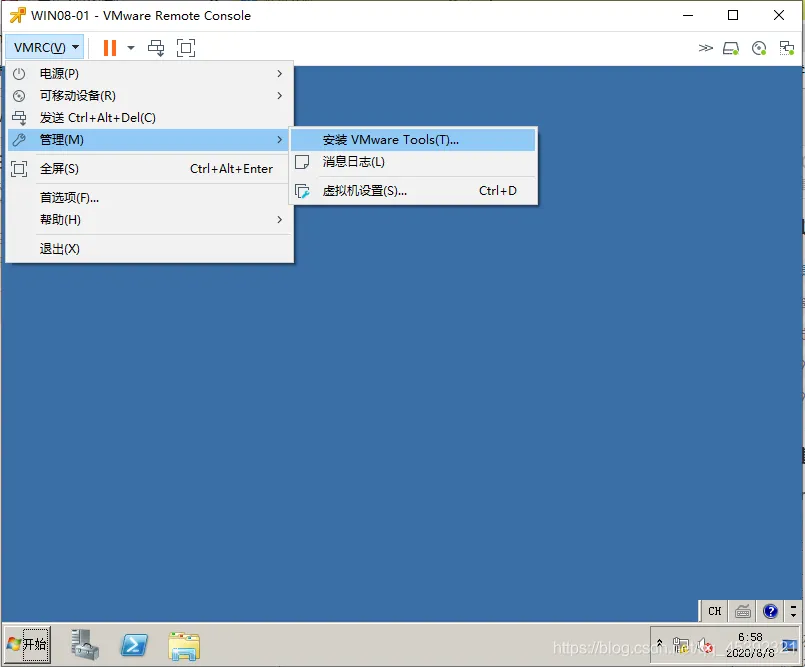Image resolution: width=805 pixels, height=667 pixels.
Task: Click the send Ctrl+Alt+Del toolbar icon
Action: [x=156, y=48]
